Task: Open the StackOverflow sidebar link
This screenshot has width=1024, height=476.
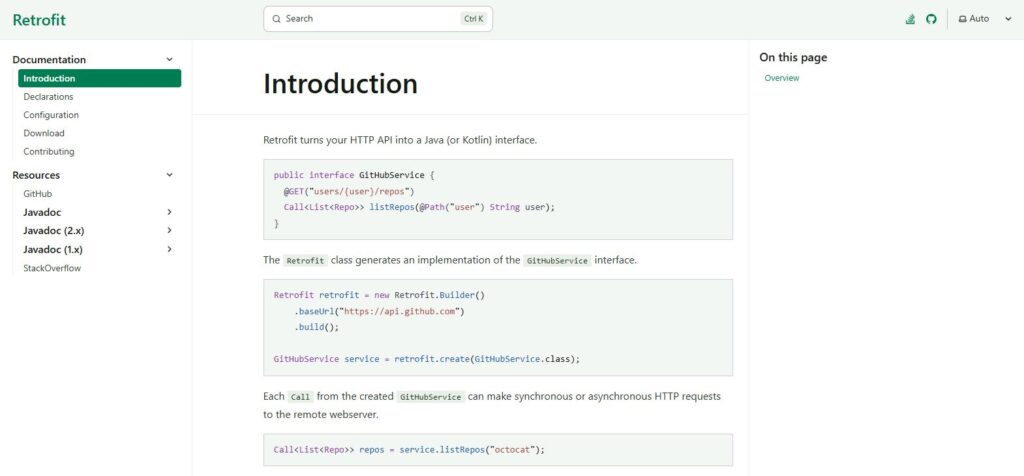Action: (x=52, y=268)
